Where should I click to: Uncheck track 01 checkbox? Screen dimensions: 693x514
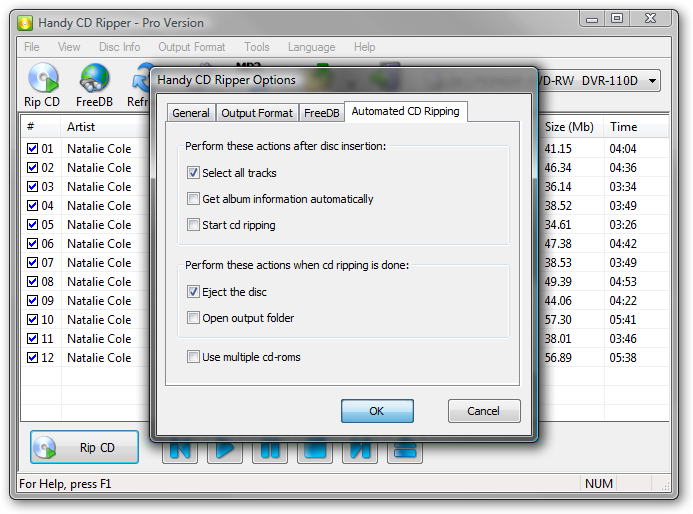tap(32, 148)
